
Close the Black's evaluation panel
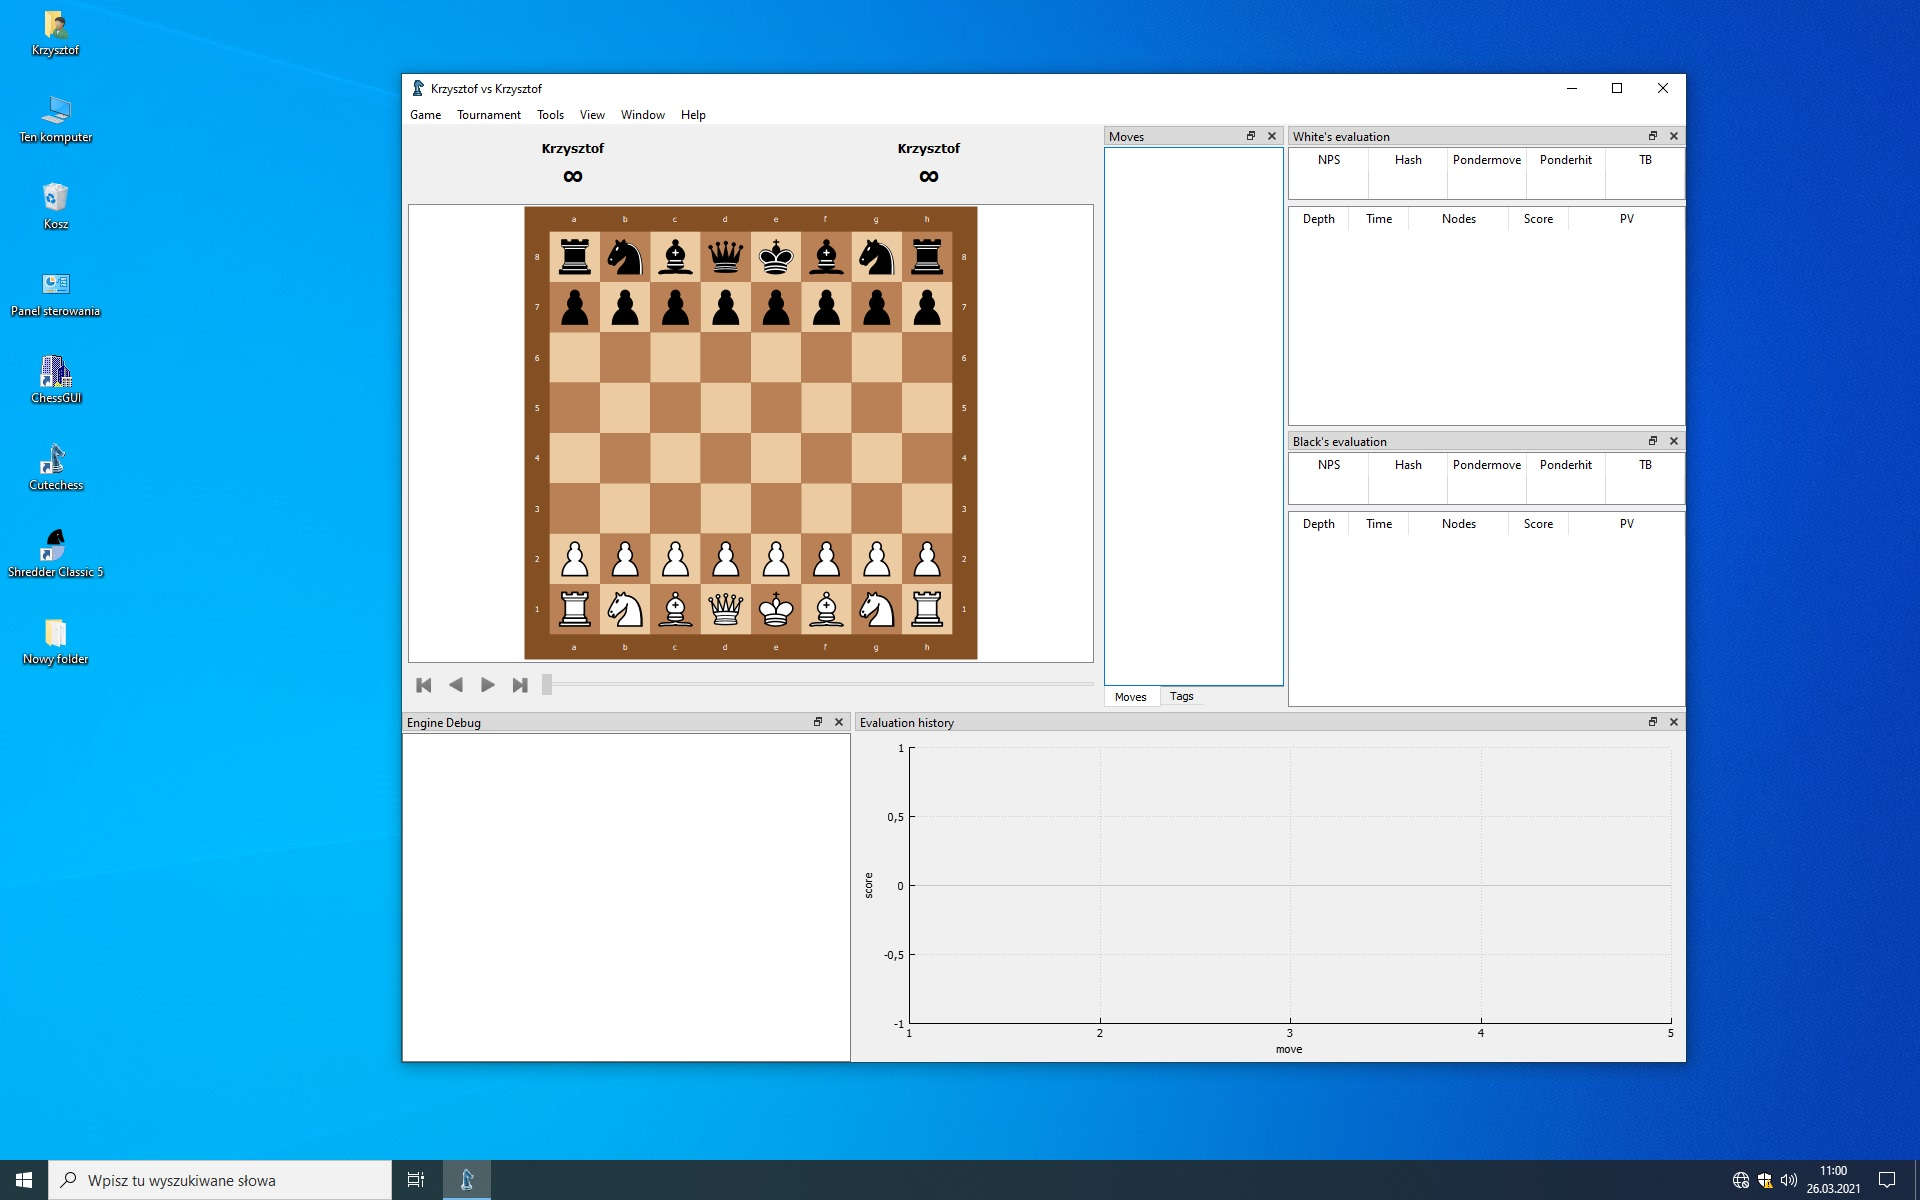pos(1674,441)
